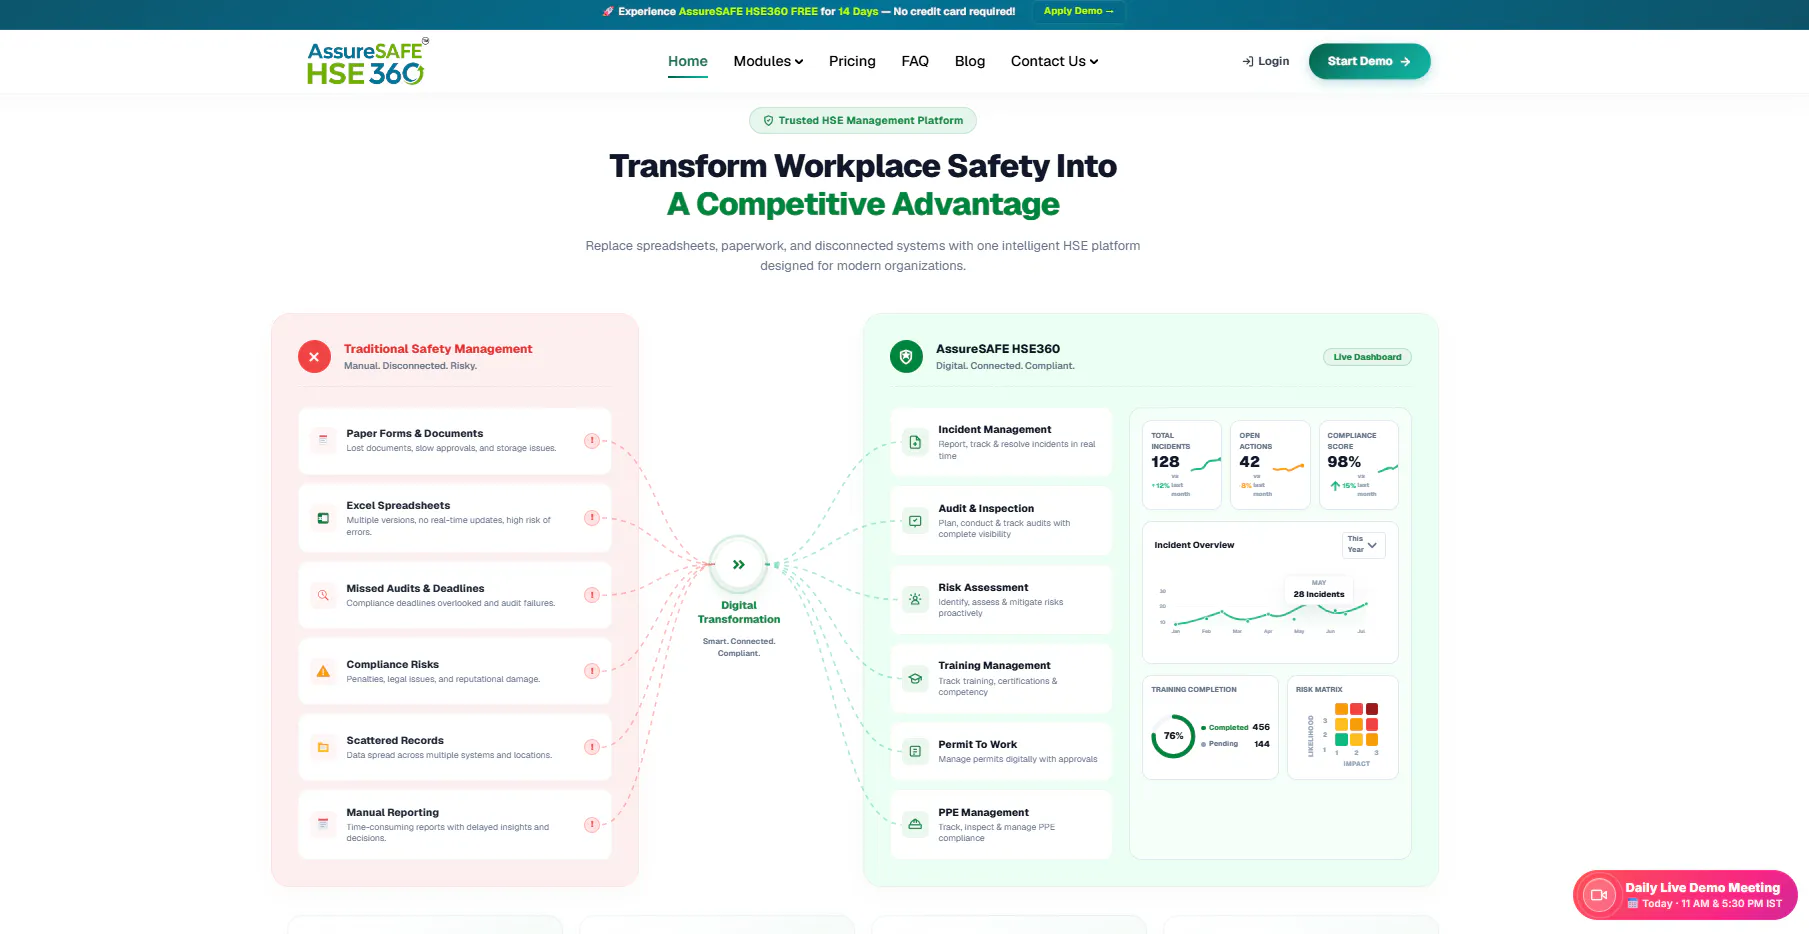Viewport: 1809px width, 934px height.
Task: Go to the Home nav item
Action: (x=688, y=61)
